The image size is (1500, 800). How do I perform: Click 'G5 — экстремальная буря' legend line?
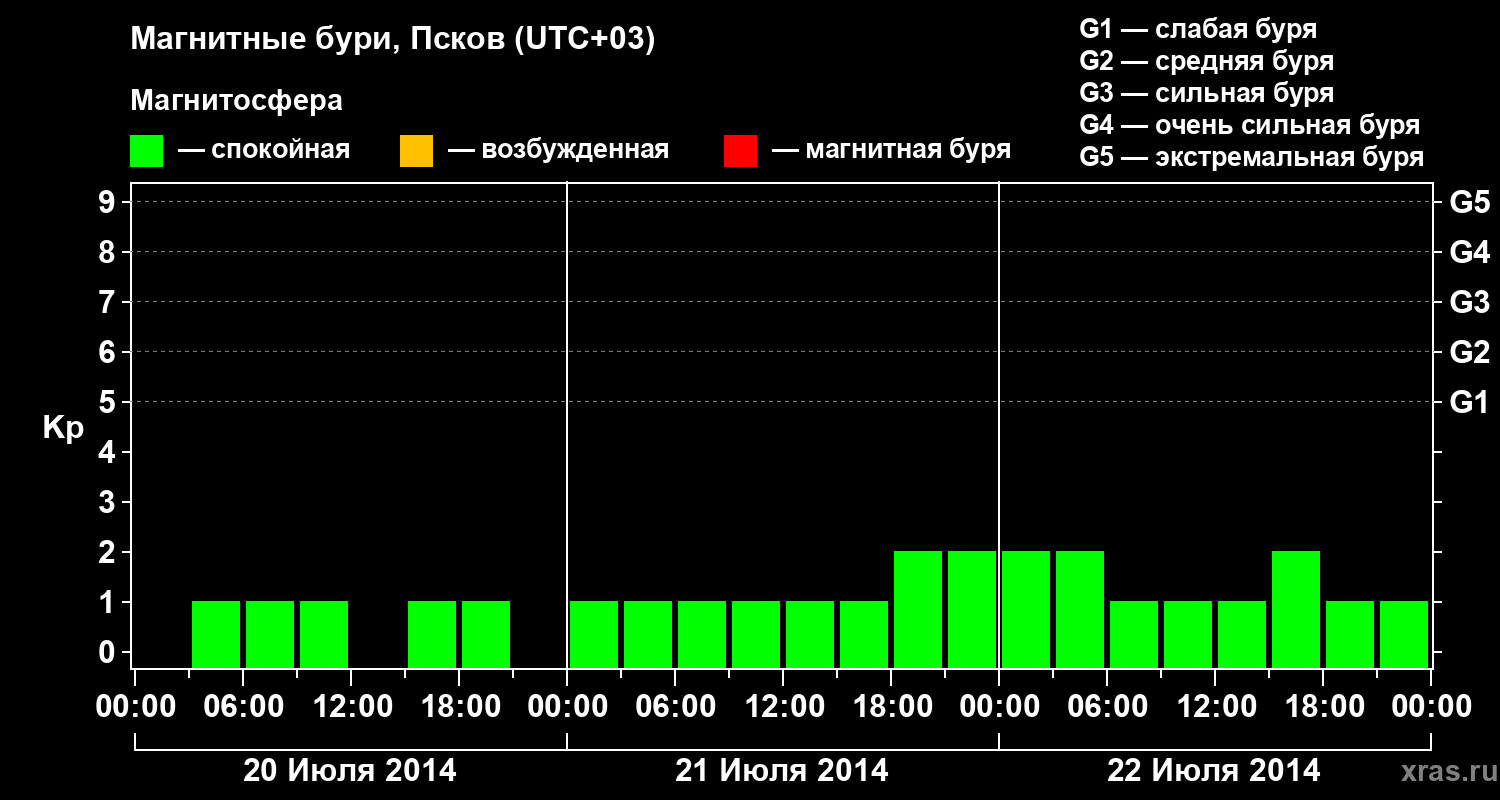[1252, 157]
